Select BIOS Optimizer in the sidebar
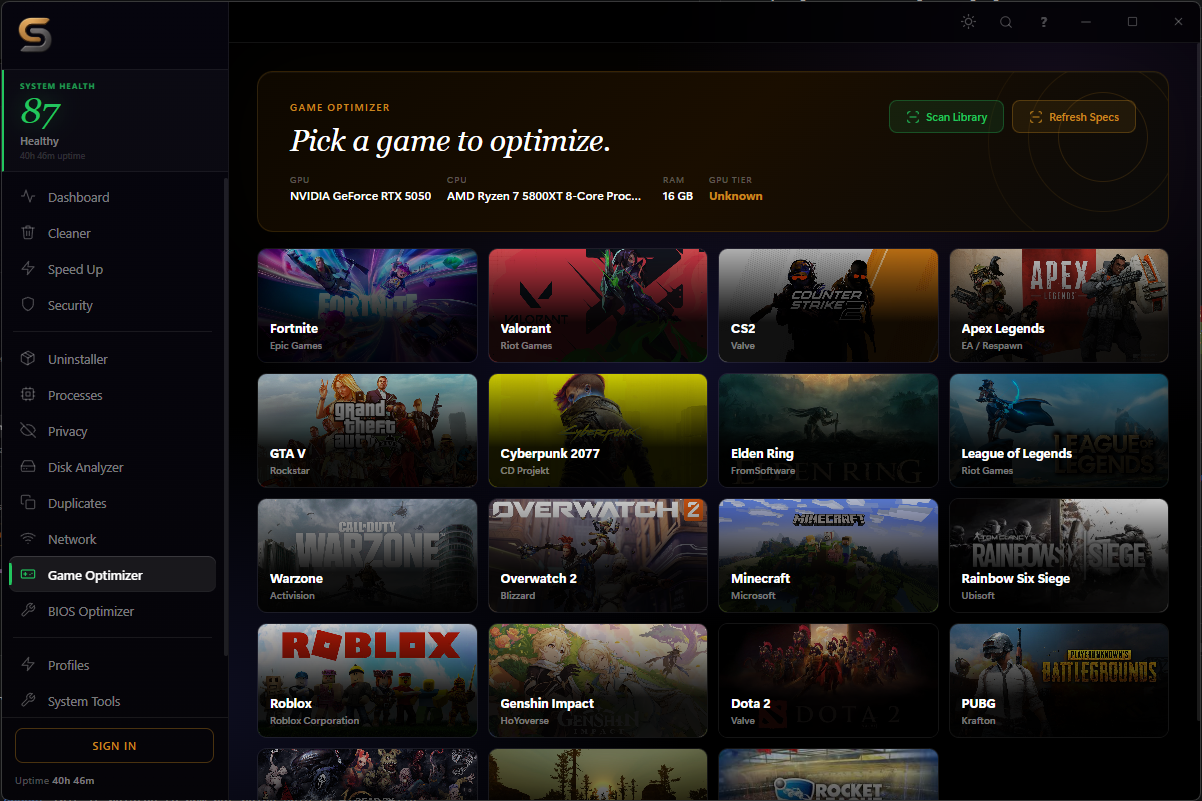Image resolution: width=1202 pixels, height=801 pixels. 112,611
